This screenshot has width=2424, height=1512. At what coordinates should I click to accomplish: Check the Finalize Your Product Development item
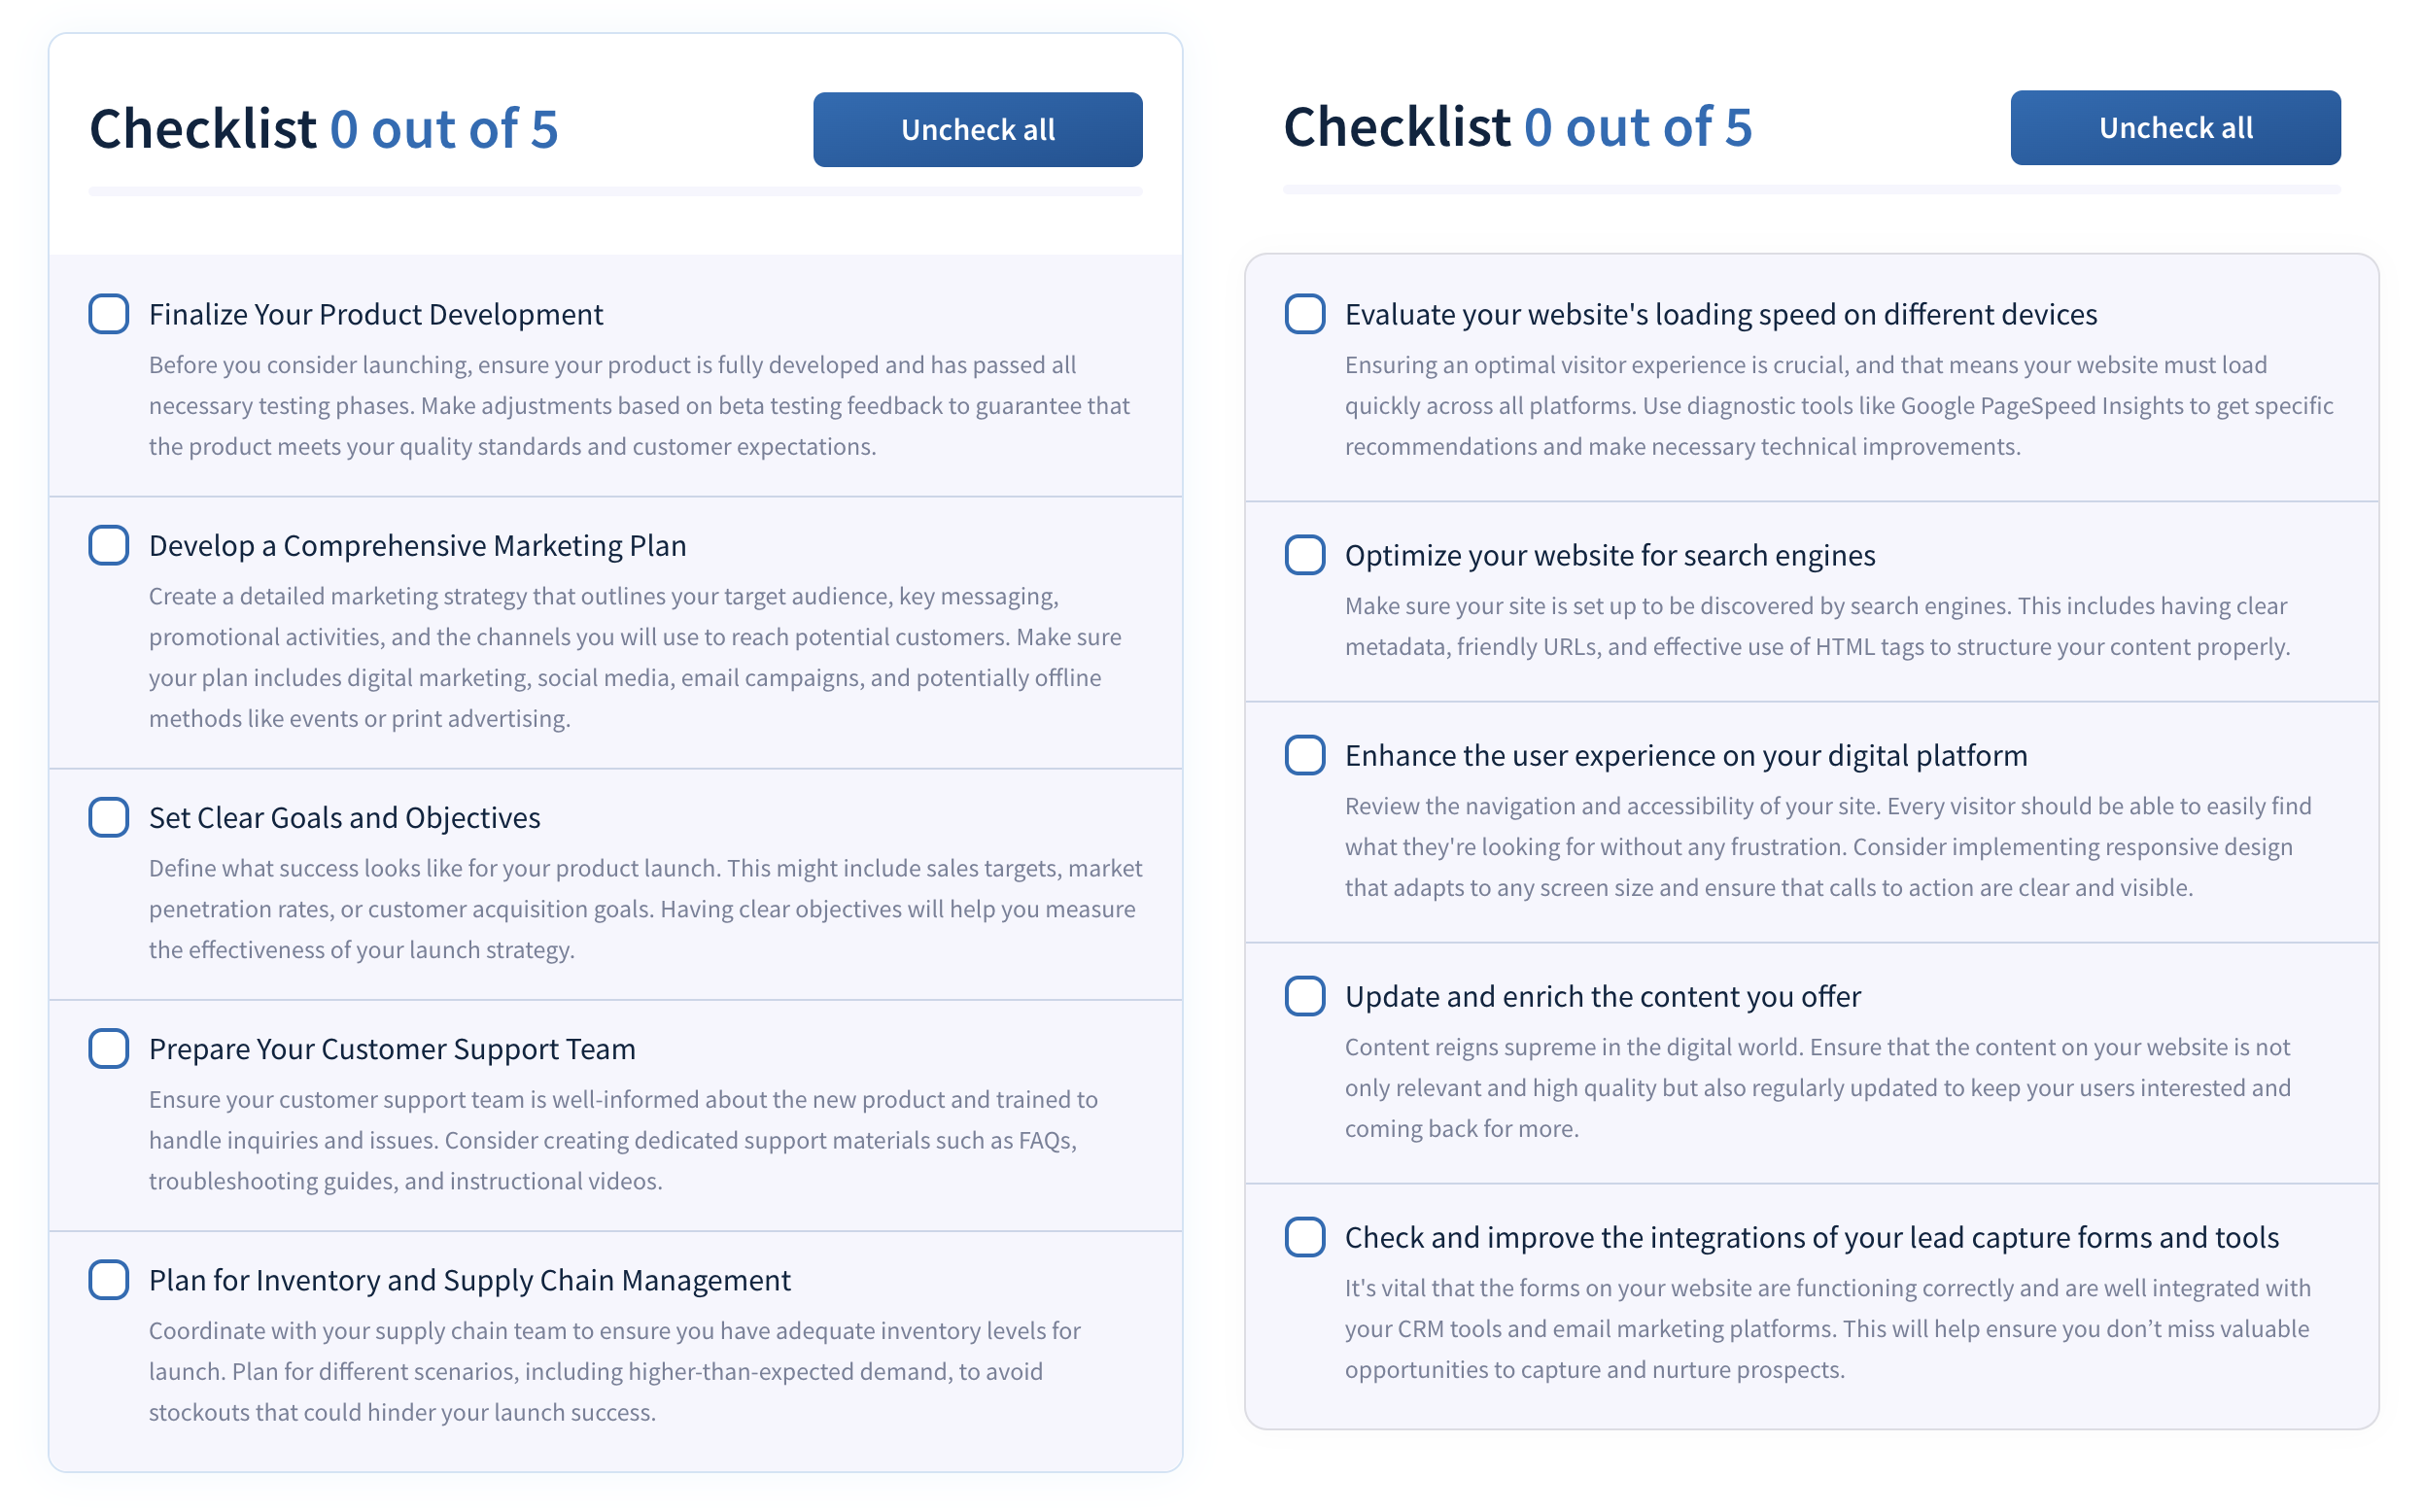pyautogui.click(x=108, y=314)
